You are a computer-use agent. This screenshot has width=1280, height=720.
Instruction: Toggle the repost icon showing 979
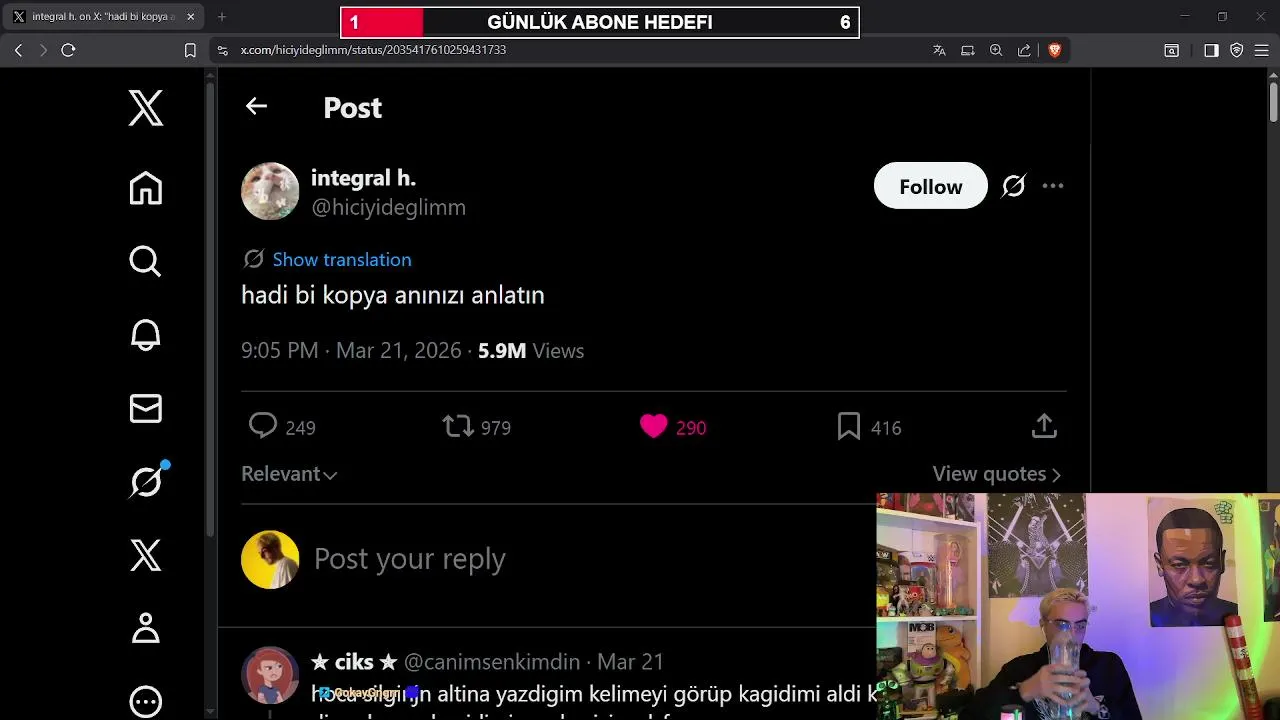458,427
